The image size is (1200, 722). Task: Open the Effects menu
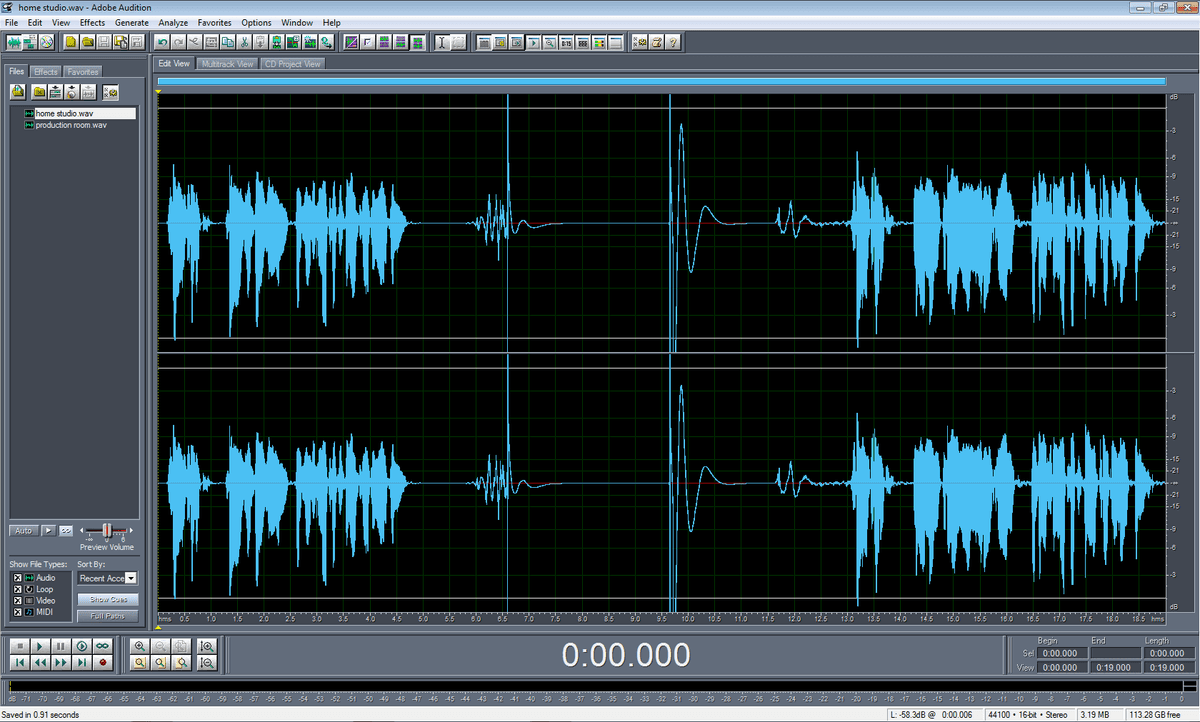[92, 22]
